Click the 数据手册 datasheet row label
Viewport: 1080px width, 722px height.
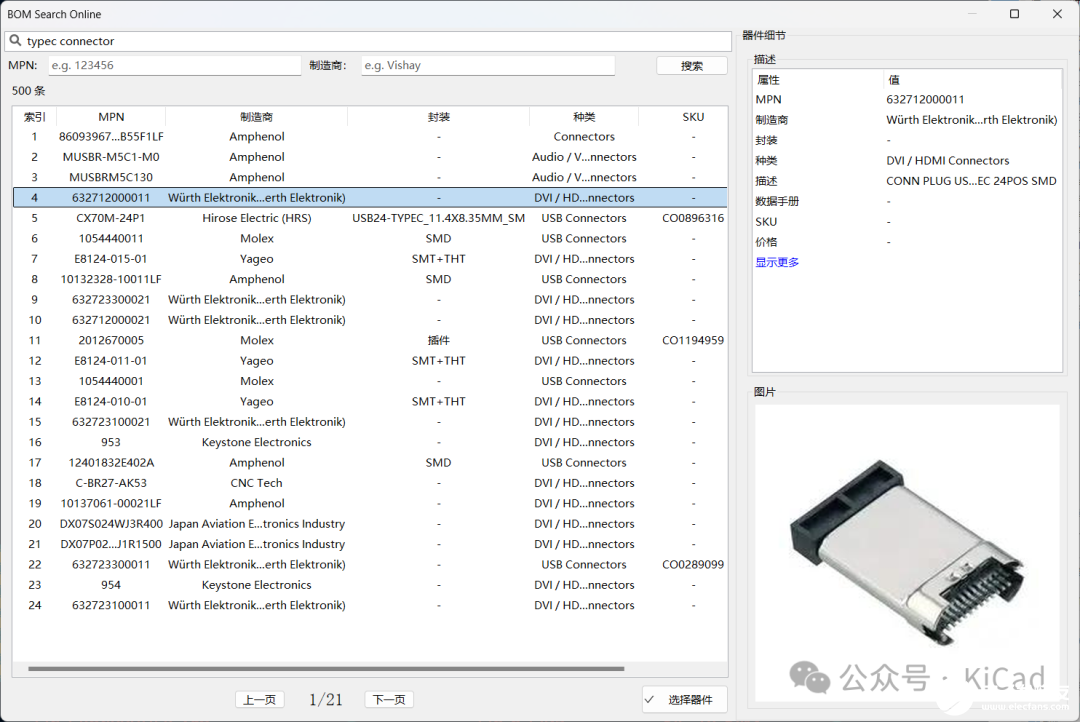(777, 201)
